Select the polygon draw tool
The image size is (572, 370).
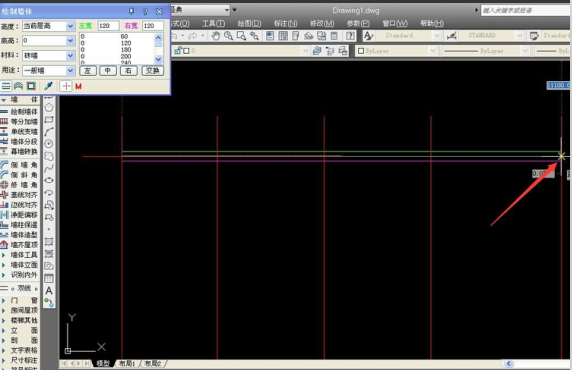(x=49, y=108)
